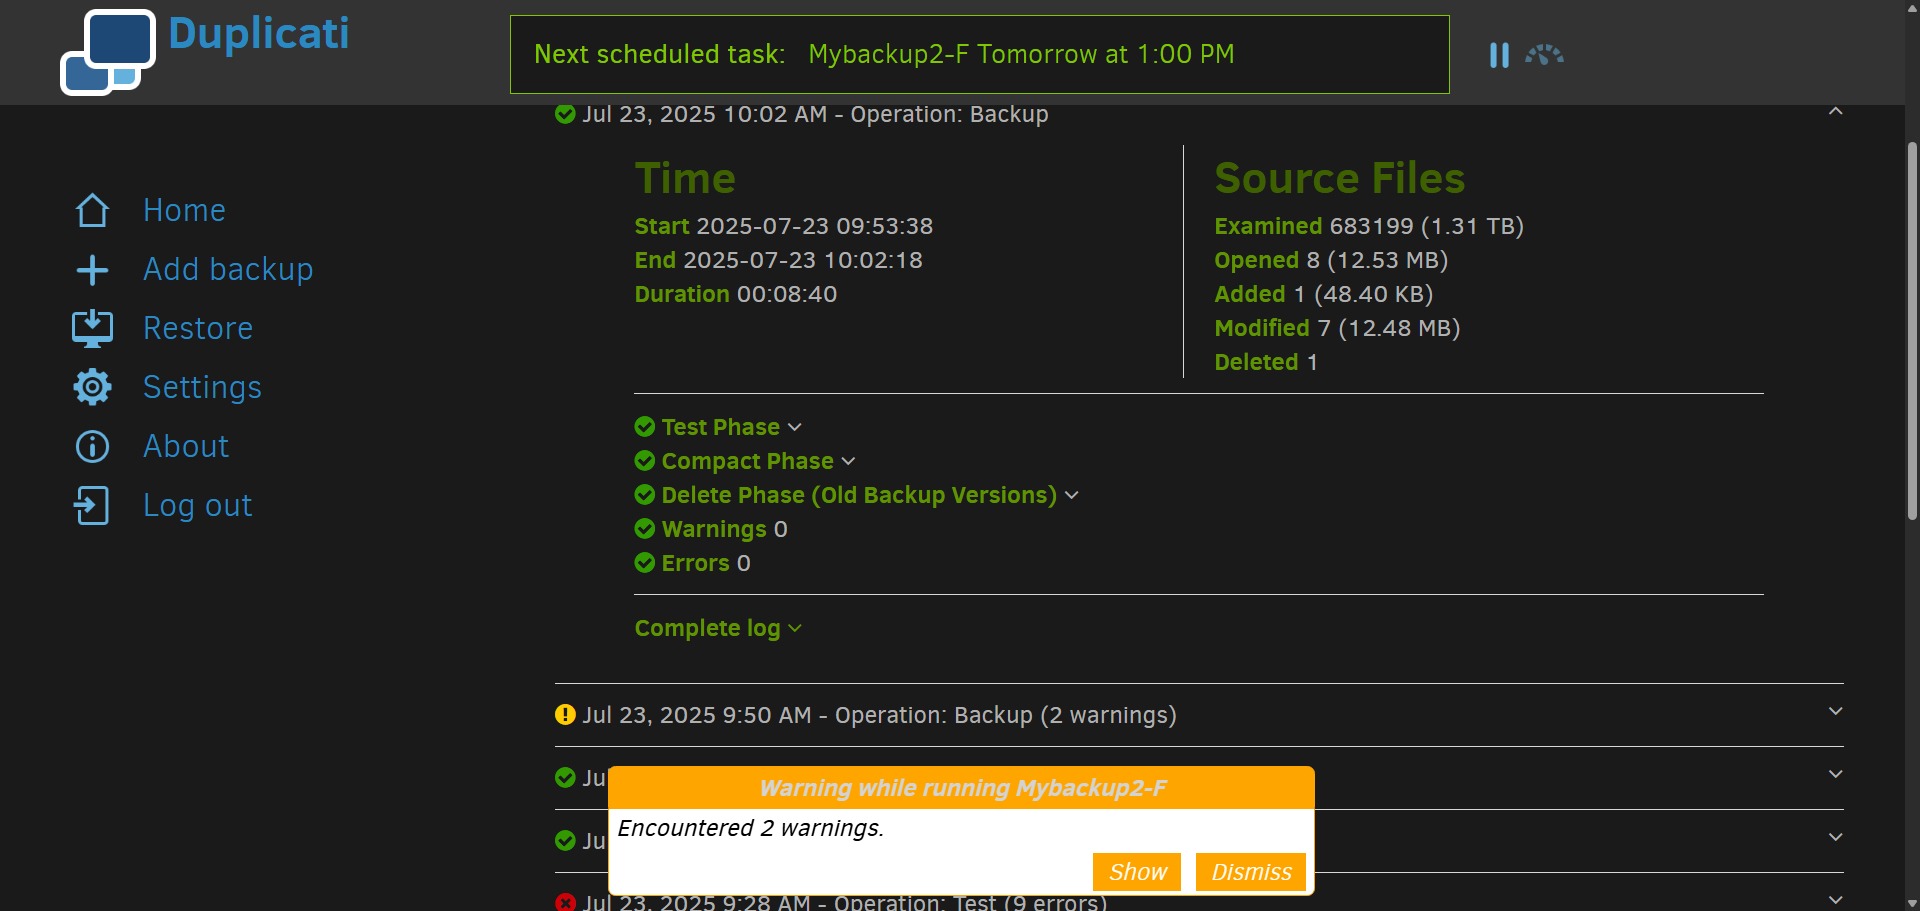Select Log out in sidebar
This screenshot has width=1920, height=911.
pos(197,505)
